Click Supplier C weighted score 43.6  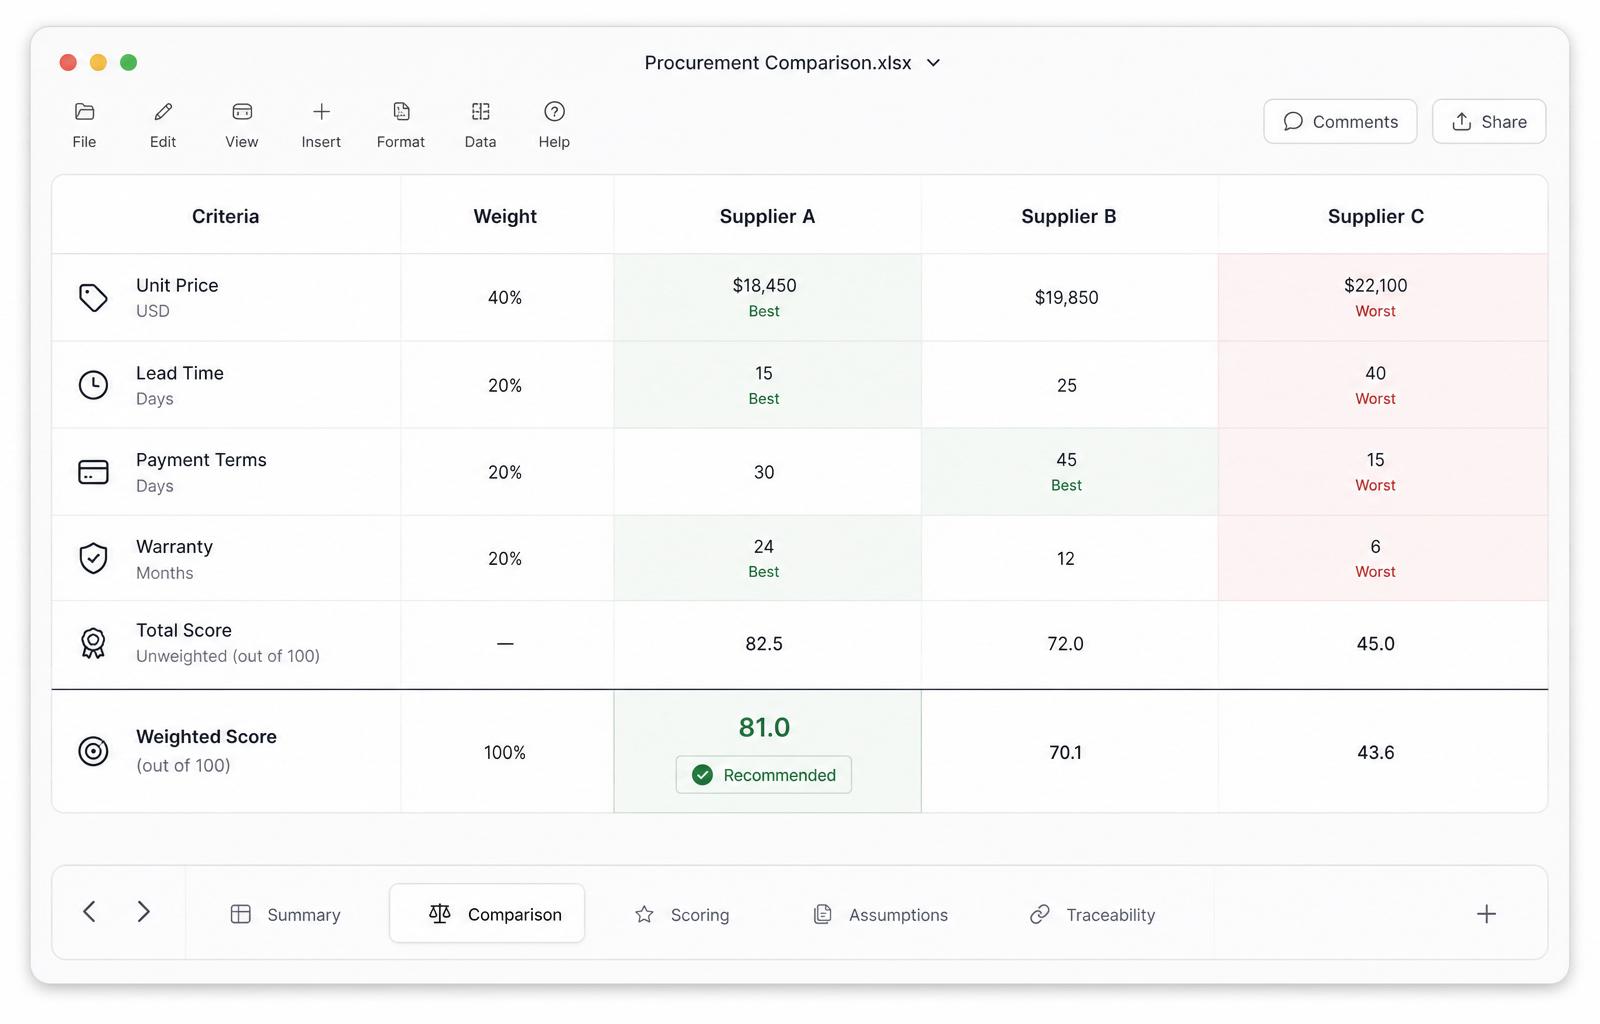click(x=1383, y=752)
